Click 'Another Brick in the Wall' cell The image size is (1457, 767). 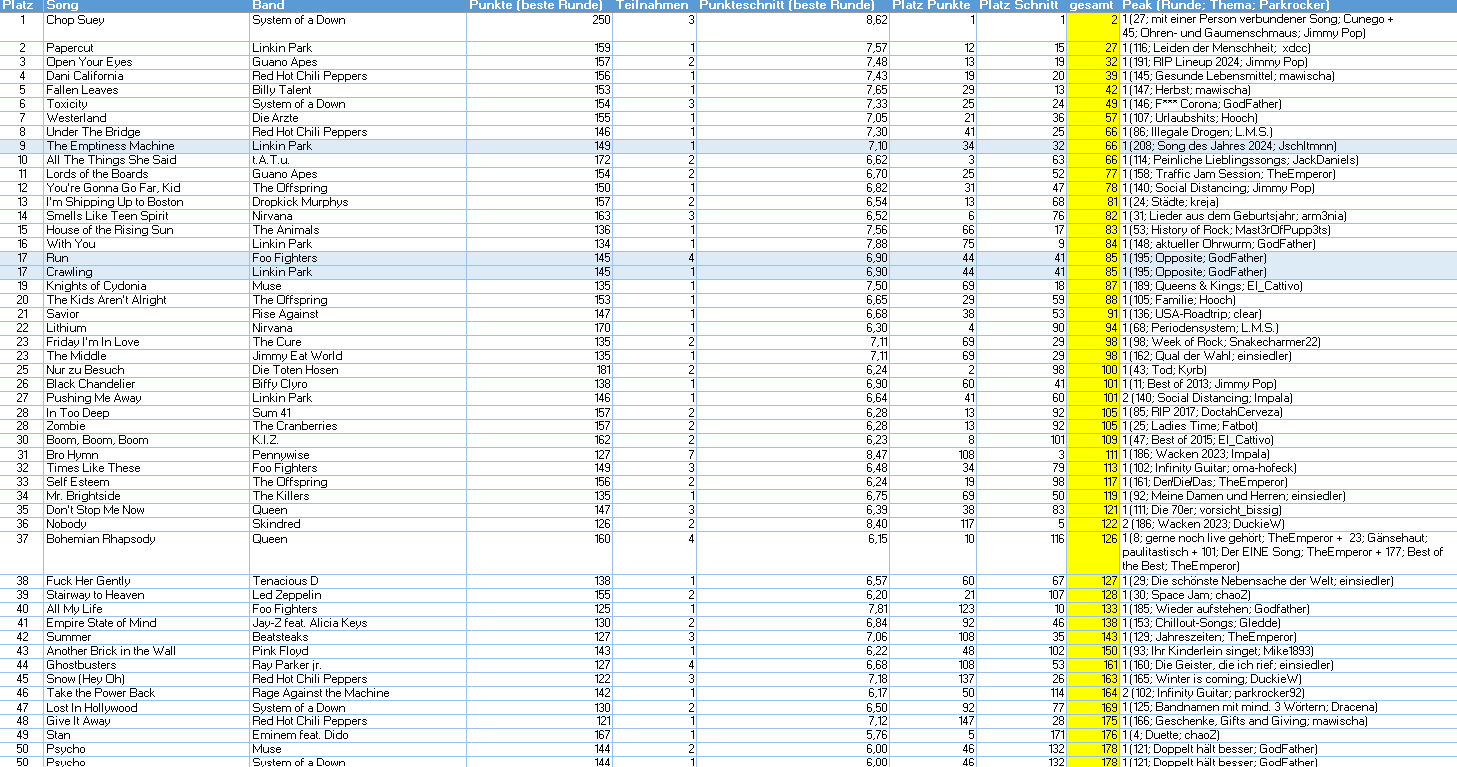pos(146,651)
